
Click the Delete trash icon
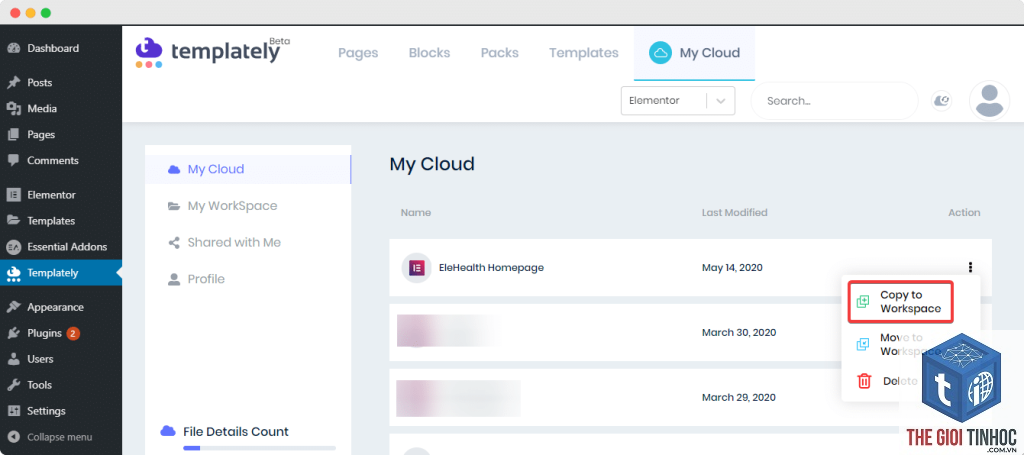864,381
